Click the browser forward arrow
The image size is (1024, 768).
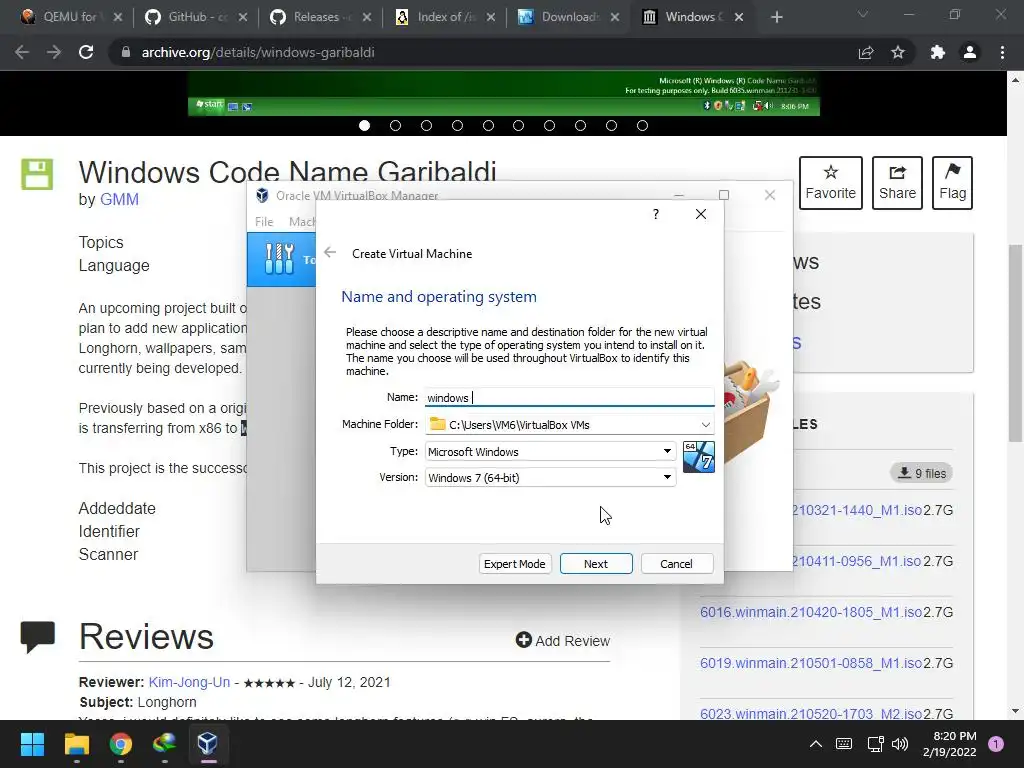pos(54,52)
